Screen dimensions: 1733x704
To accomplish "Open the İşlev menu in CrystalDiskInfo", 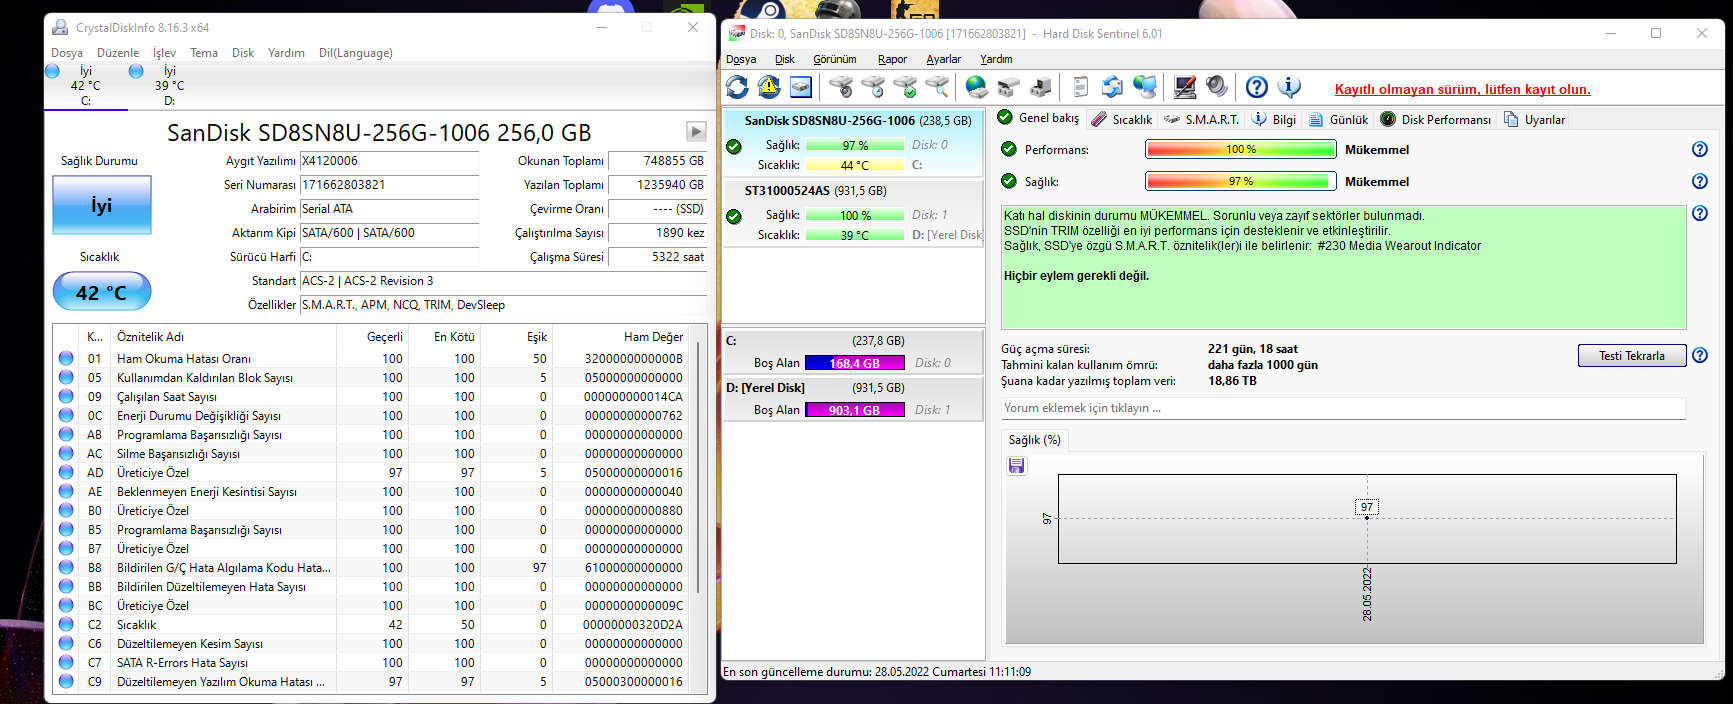I will click(164, 53).
